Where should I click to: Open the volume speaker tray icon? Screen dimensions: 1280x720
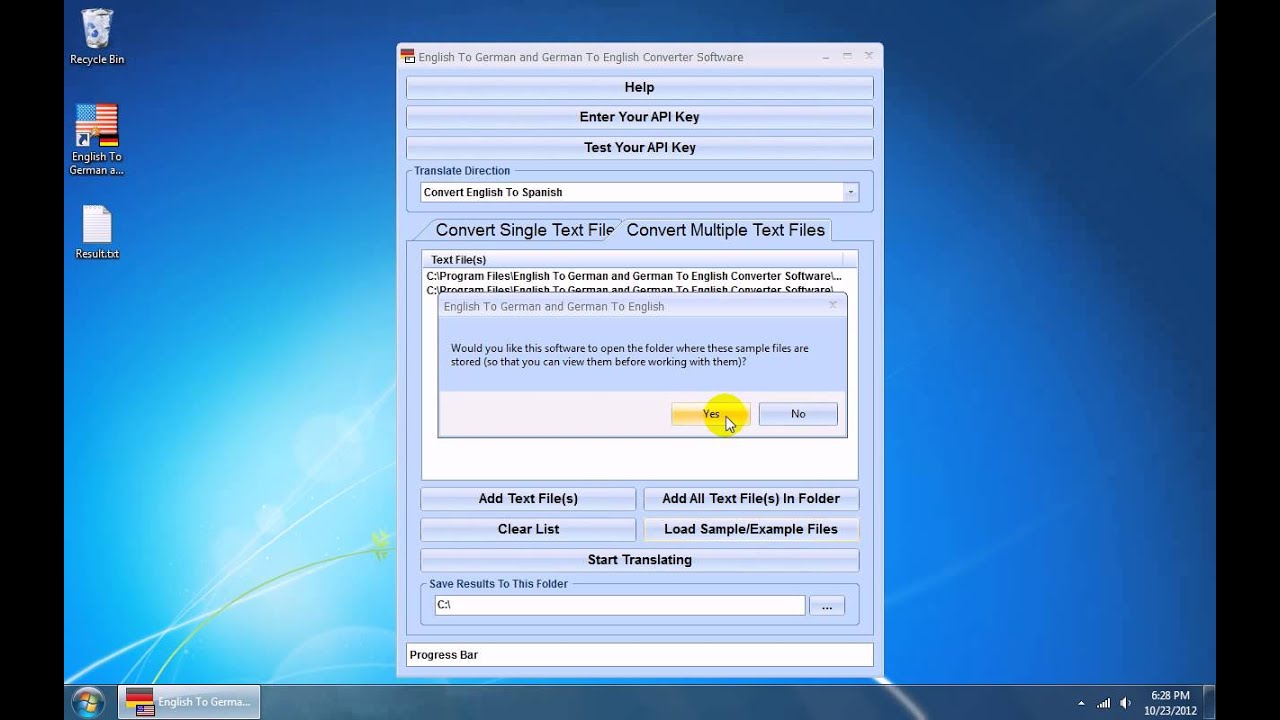coord(1126,702)
